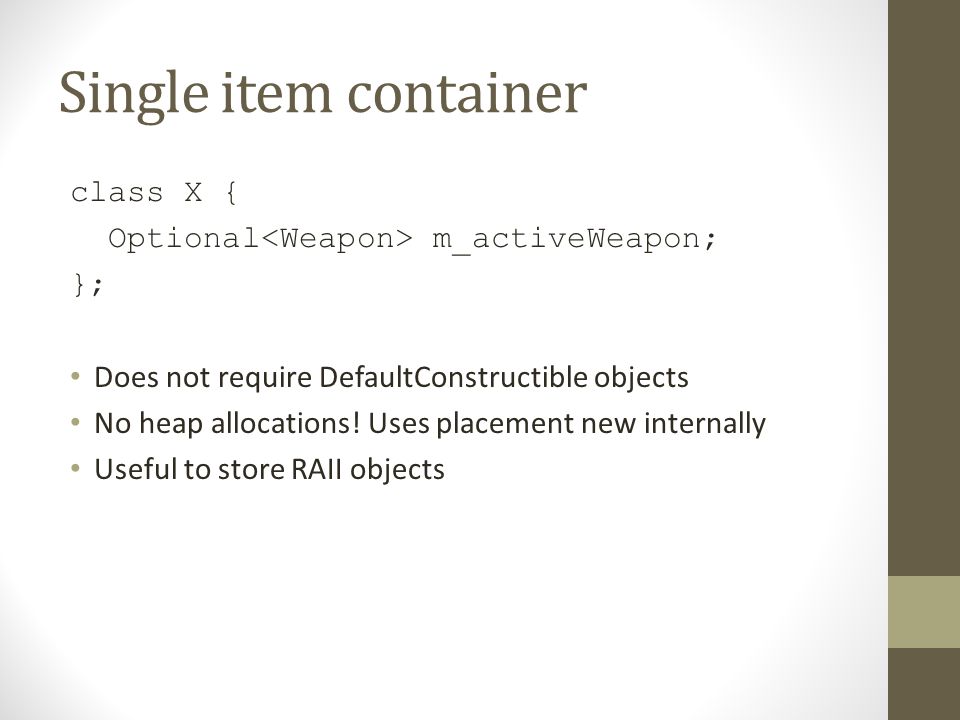Screen dimensions: 960x720
Task: Click the opening brace after 'class X'
Action: click(x=231, y=193)
